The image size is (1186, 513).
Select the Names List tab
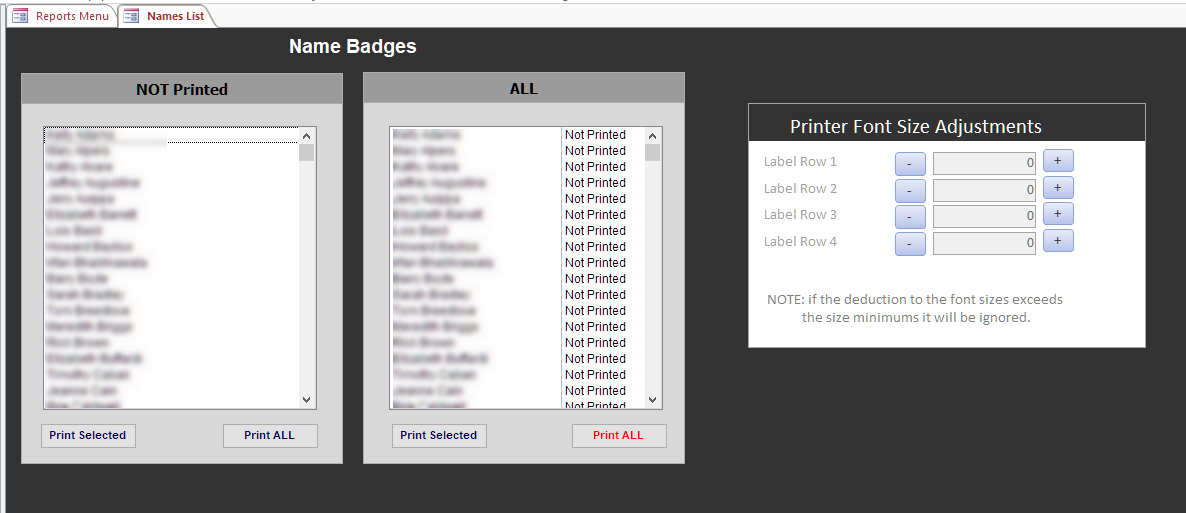pos(166,16)
